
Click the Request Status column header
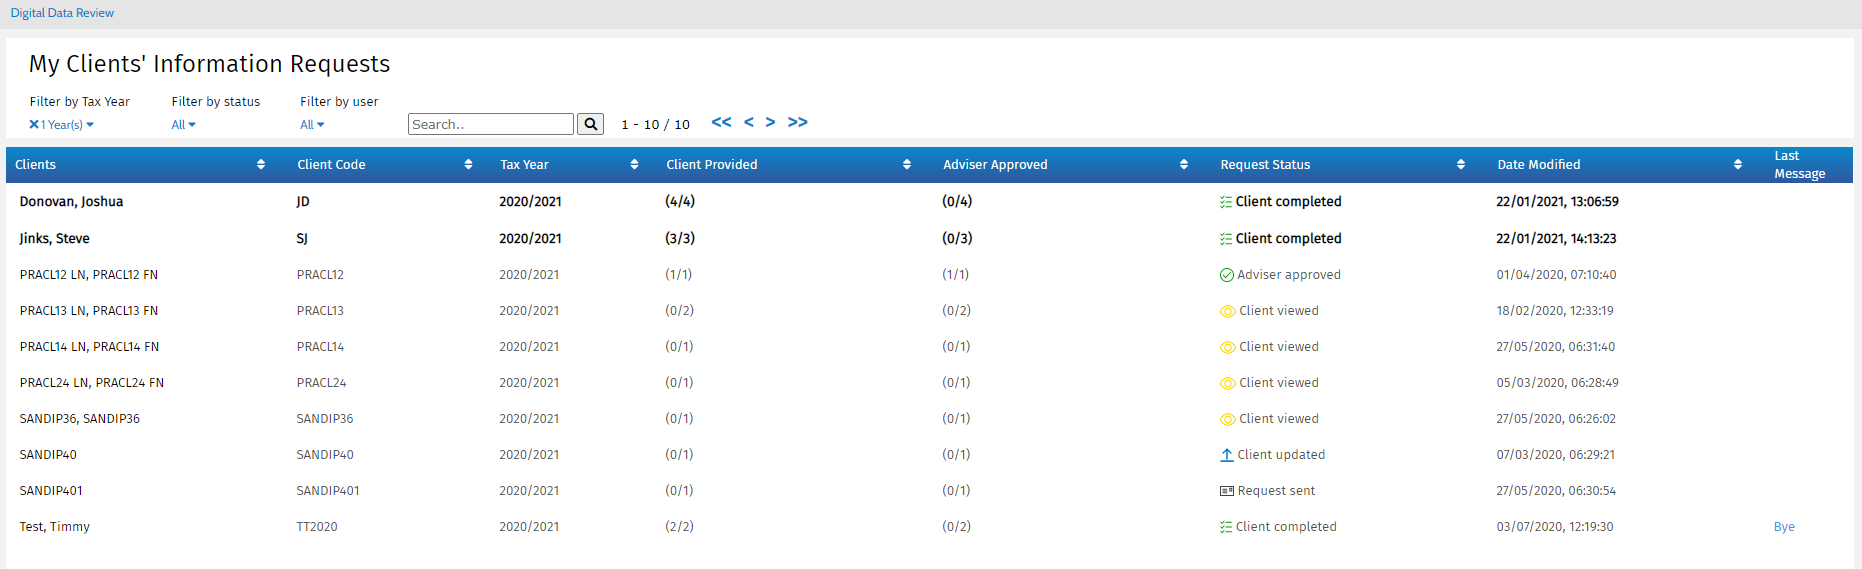click(1265, 165)
